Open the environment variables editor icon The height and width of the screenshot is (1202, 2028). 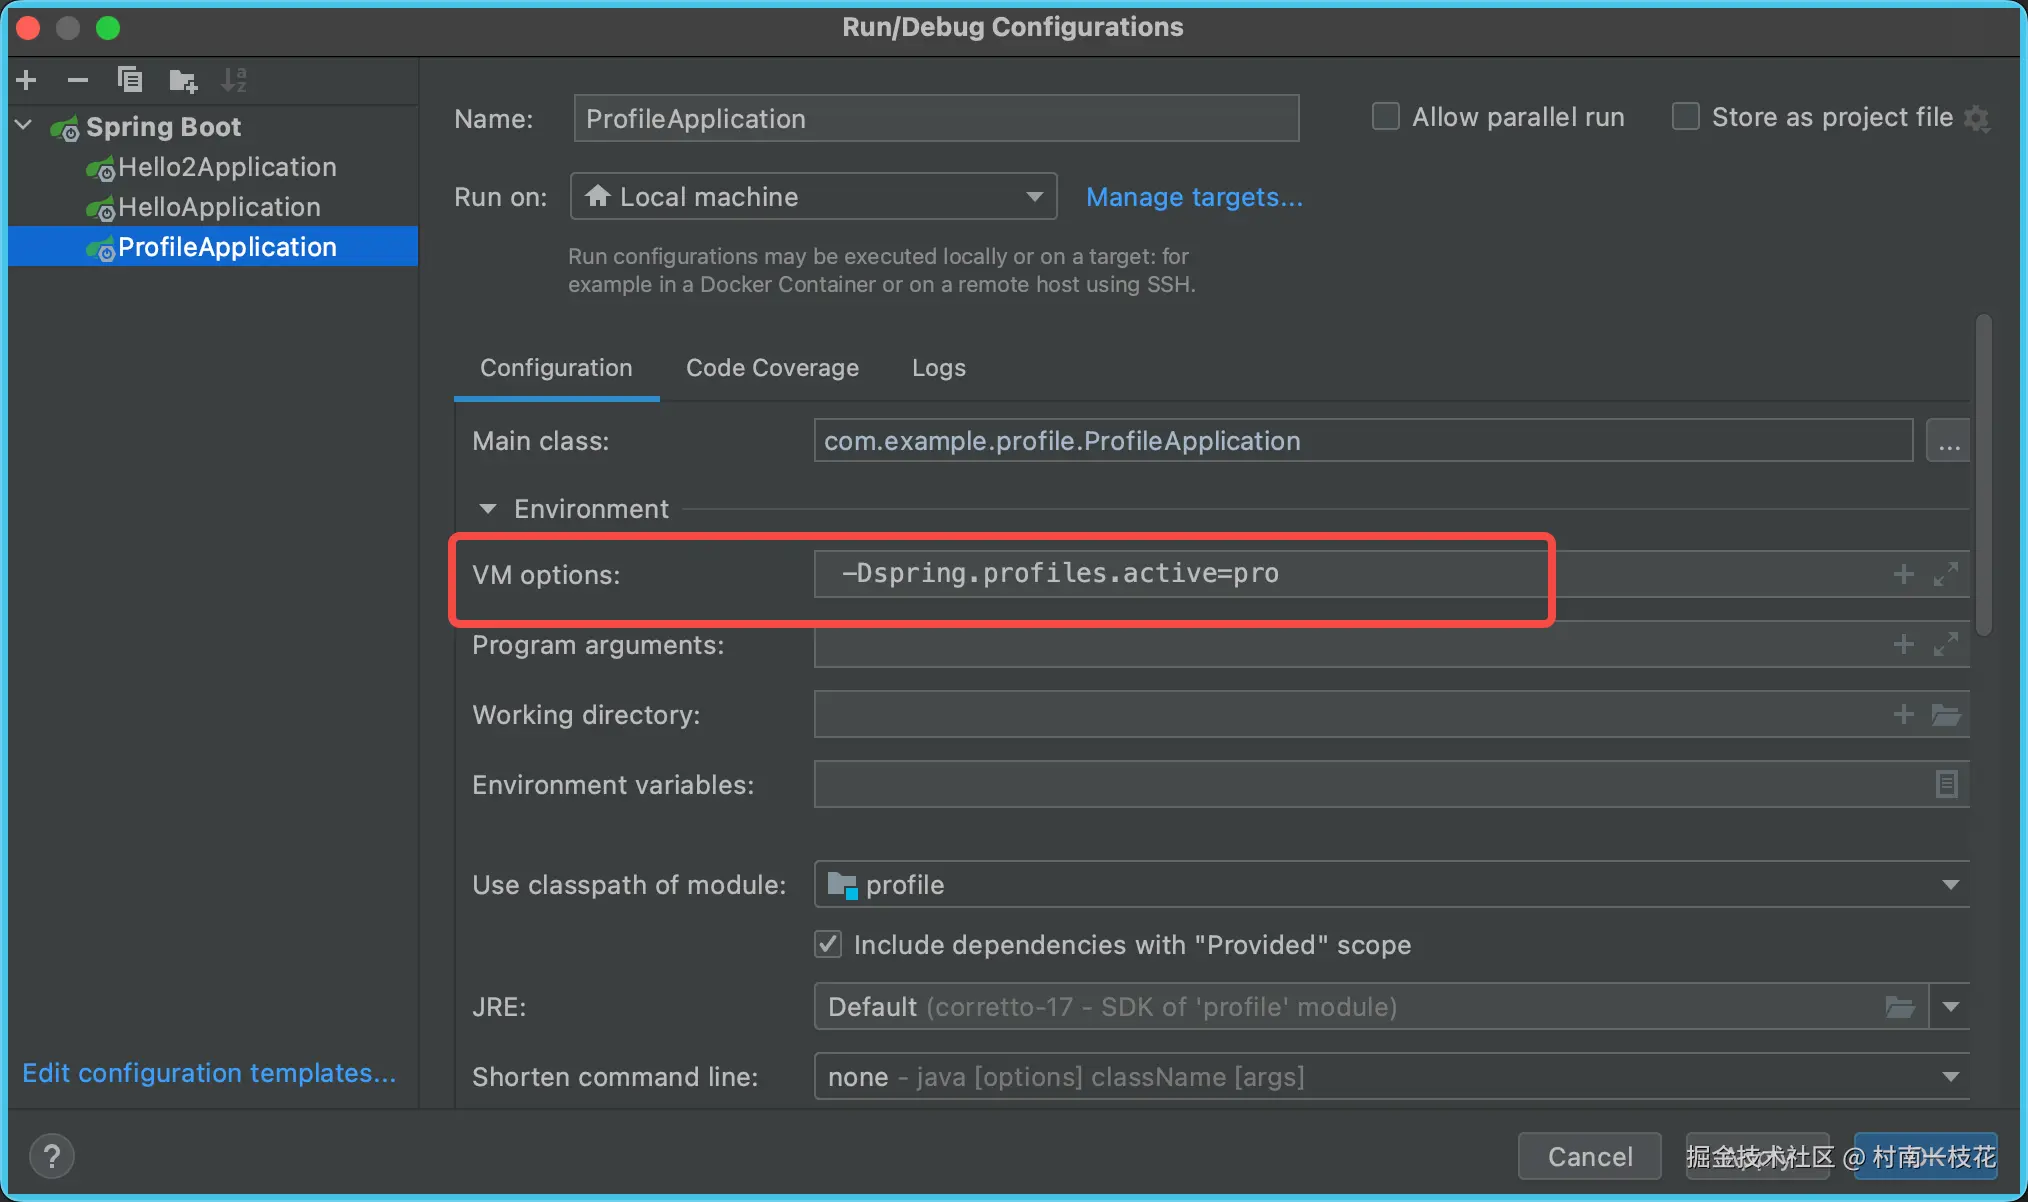(x=1946, y=784)
